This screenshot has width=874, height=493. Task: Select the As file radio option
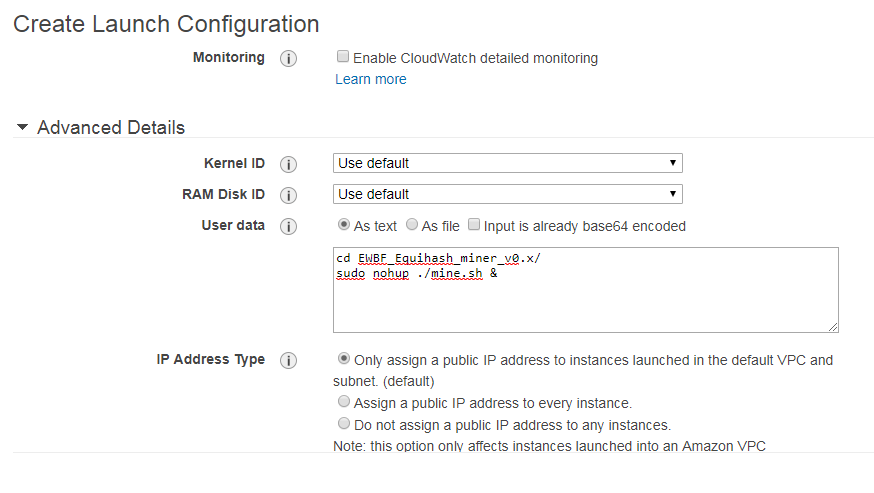pos(412,225)
